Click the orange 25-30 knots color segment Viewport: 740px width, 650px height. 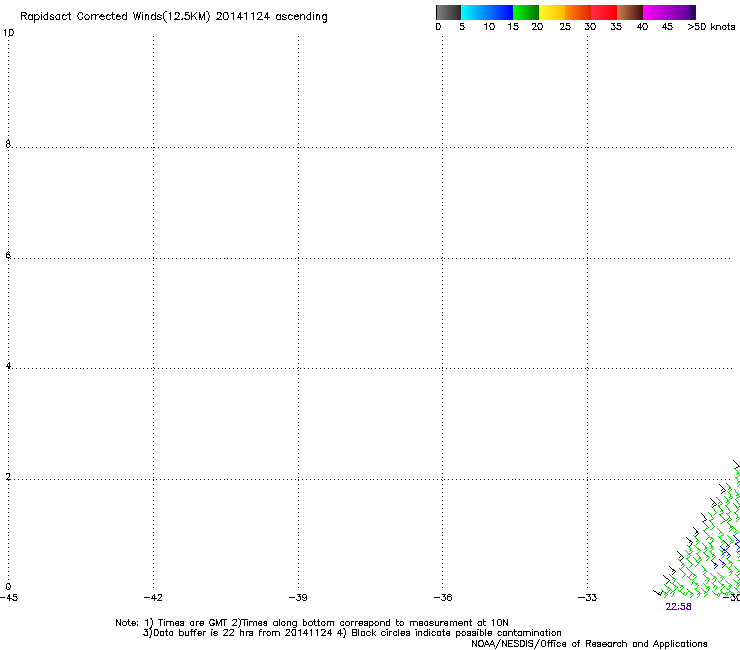[x=578, y=12]
